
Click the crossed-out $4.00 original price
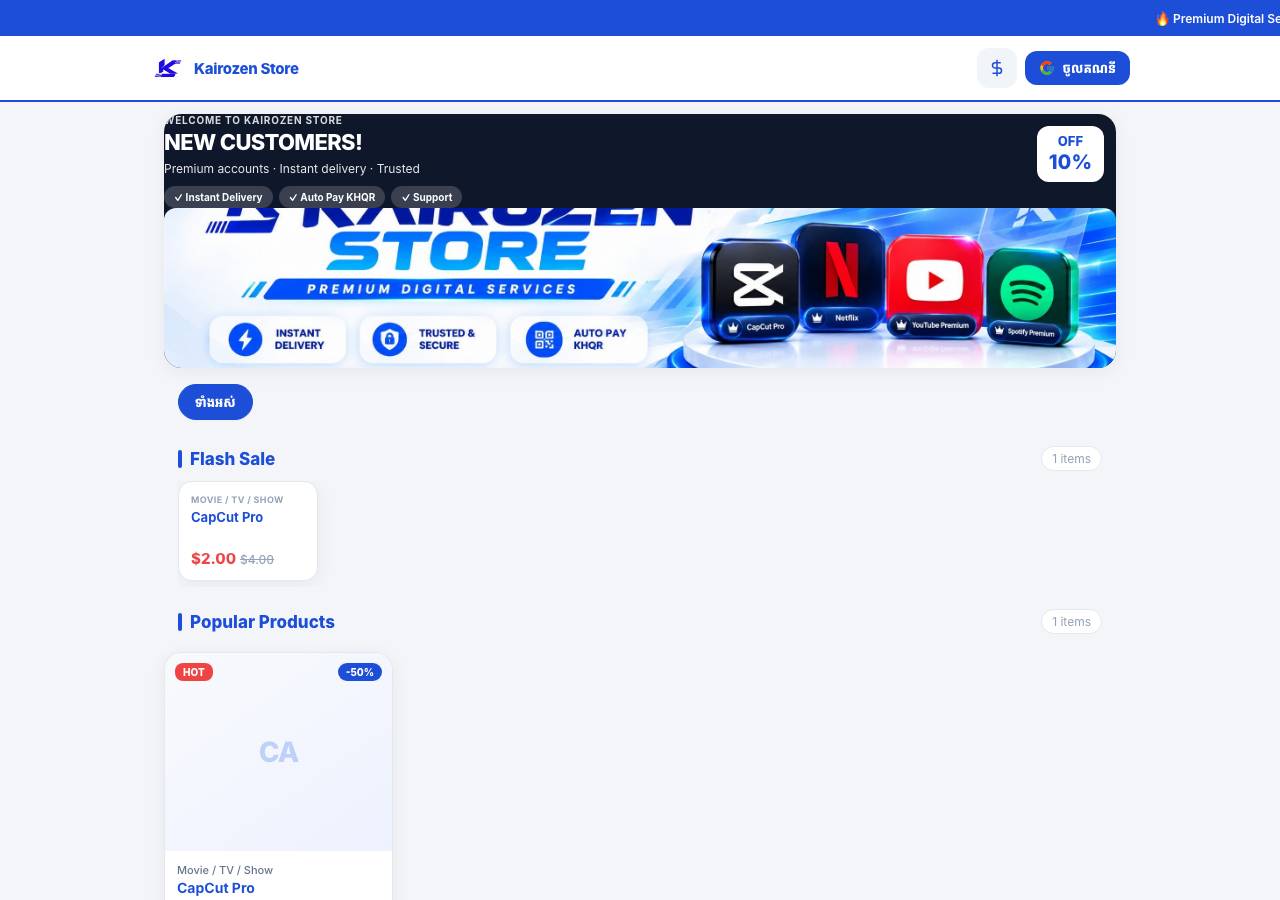click(x=257, y=560)
